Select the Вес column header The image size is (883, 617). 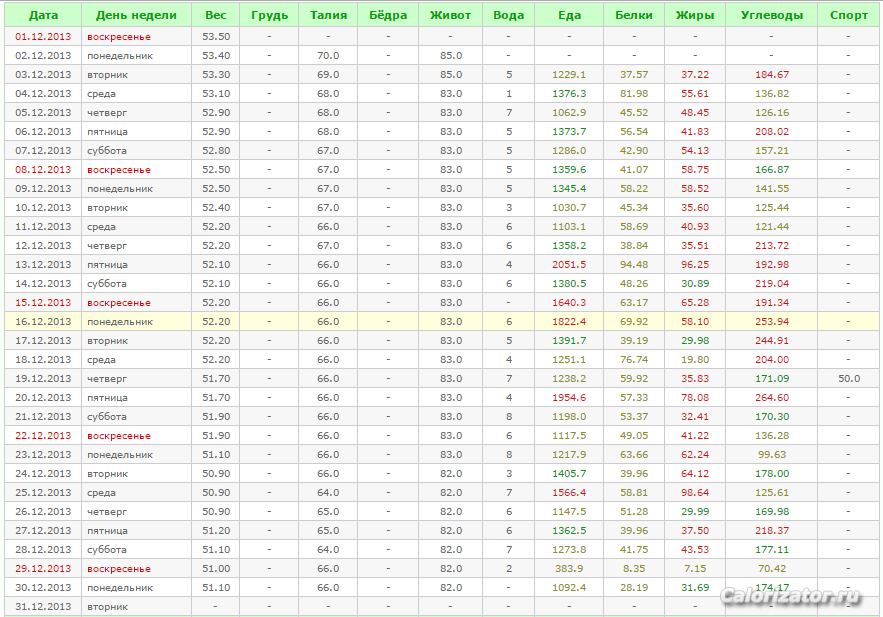215,15
